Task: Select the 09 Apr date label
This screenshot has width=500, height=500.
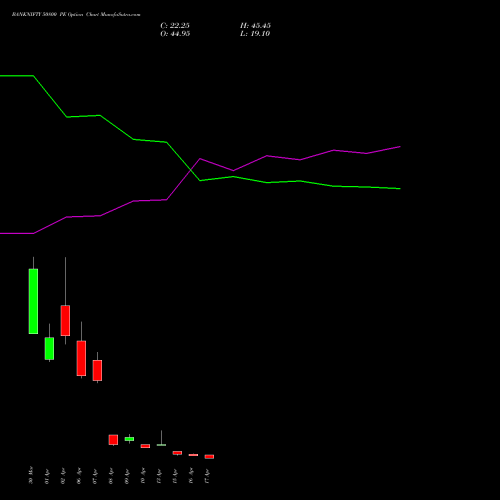Action: (127, 476)
